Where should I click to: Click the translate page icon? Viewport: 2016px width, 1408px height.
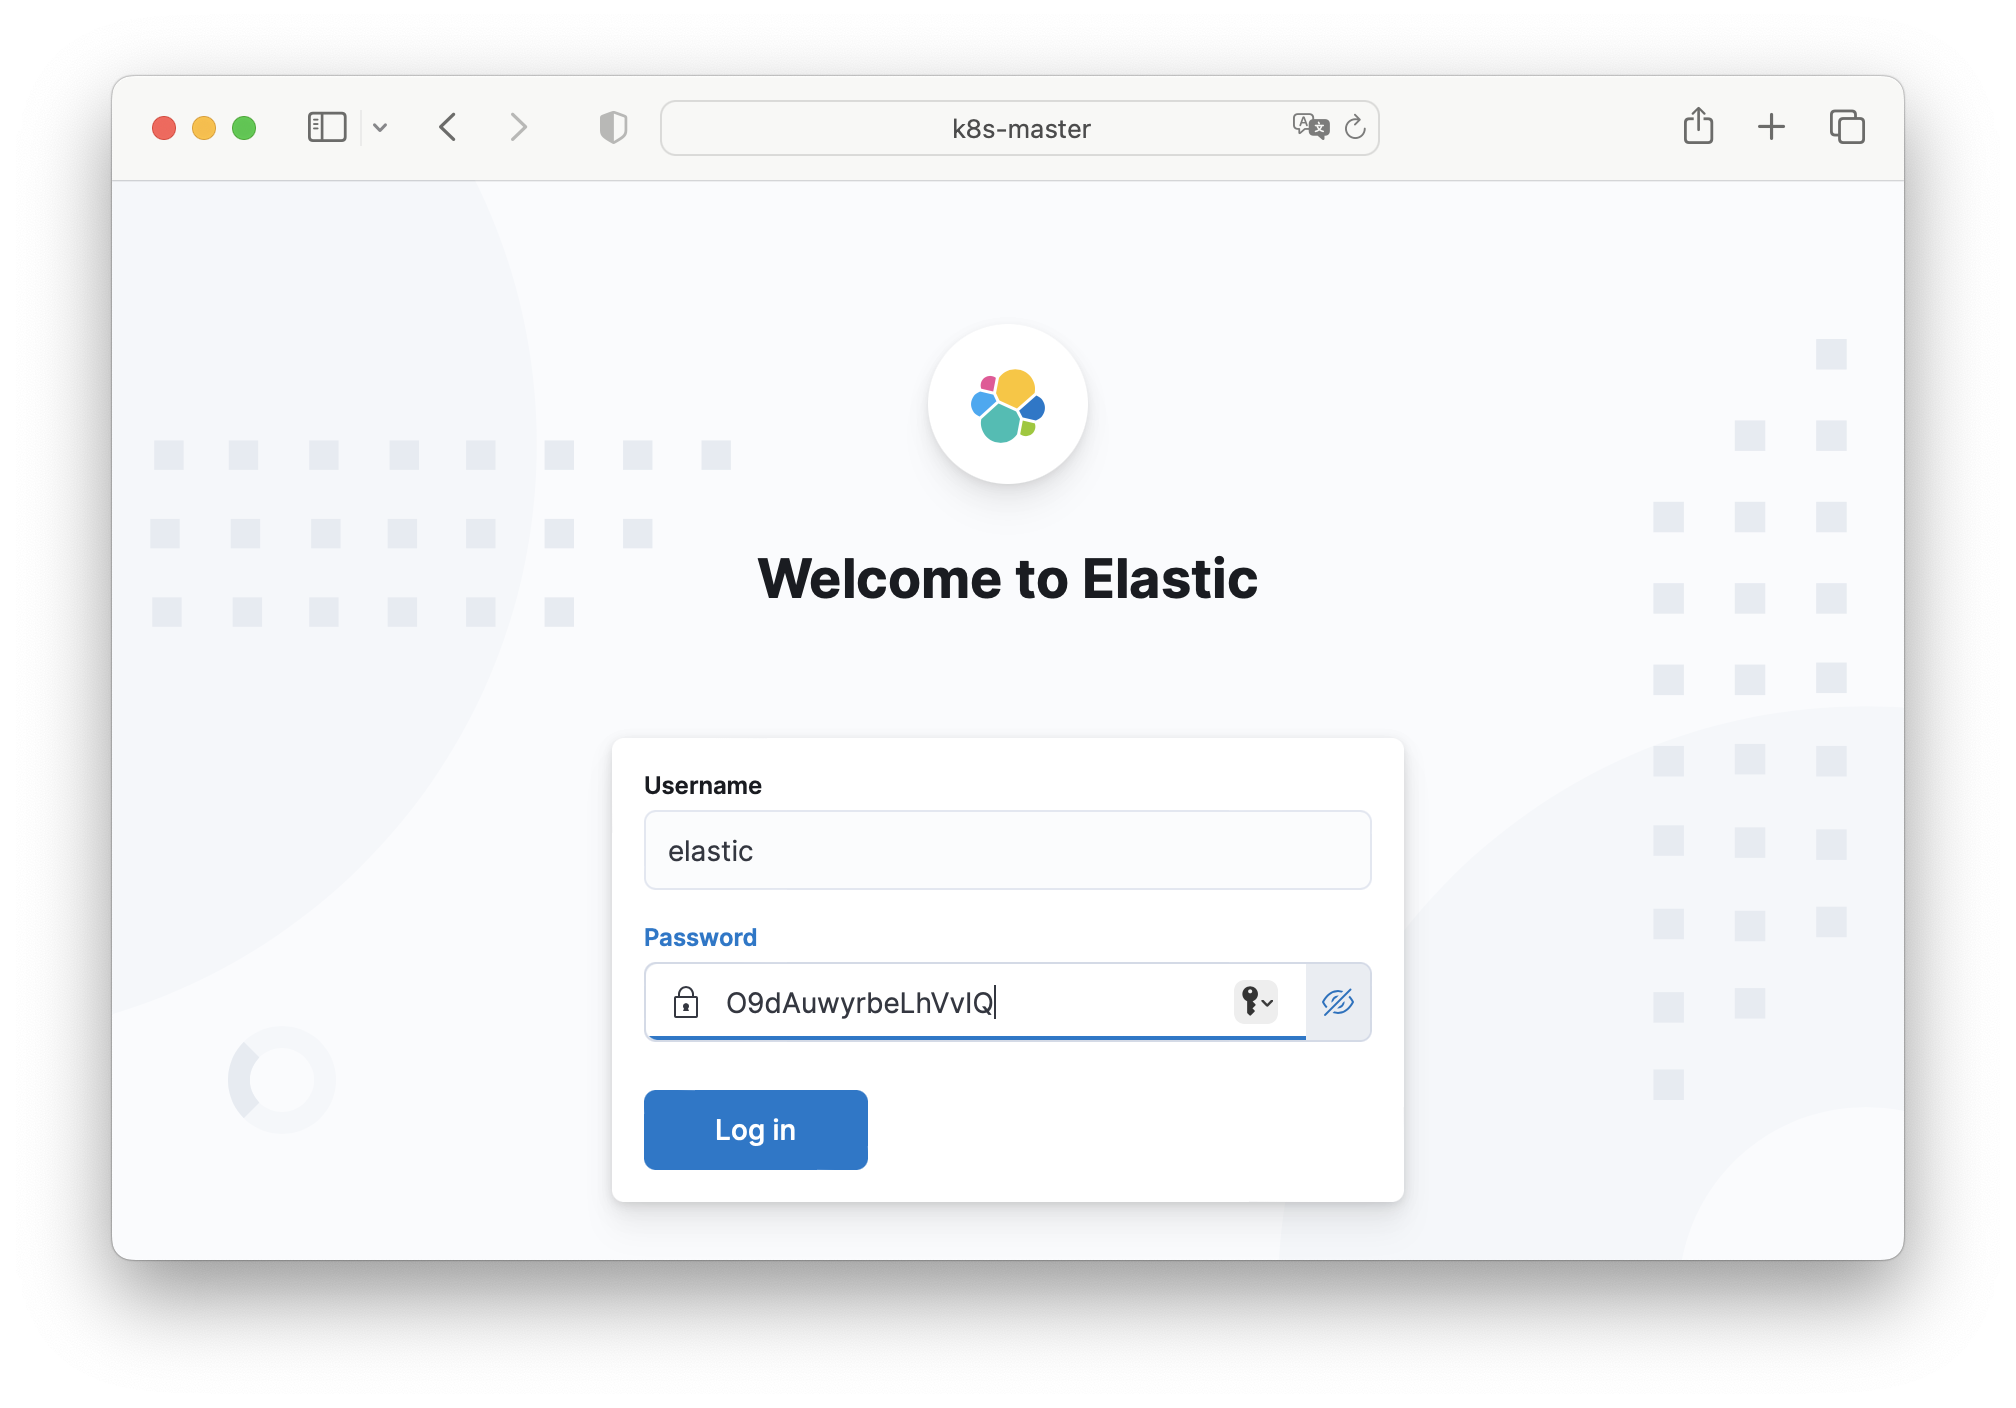[1310, 127]
